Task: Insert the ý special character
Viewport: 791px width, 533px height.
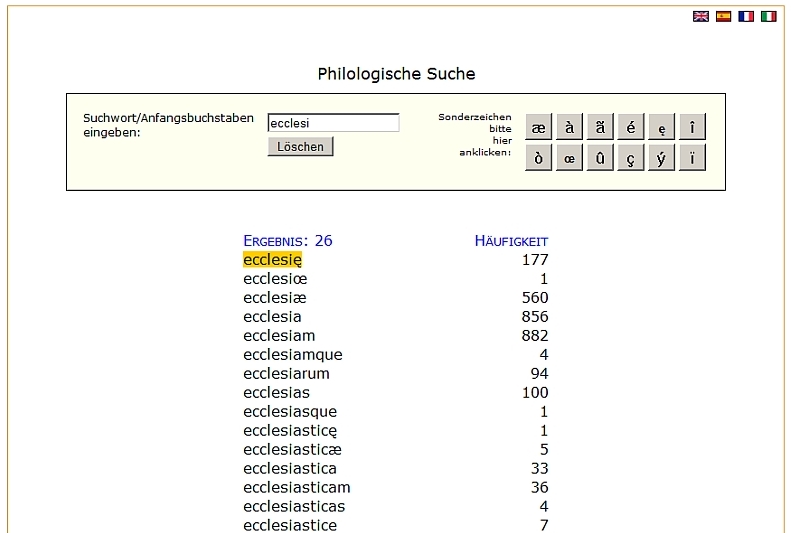Action: 661,158
